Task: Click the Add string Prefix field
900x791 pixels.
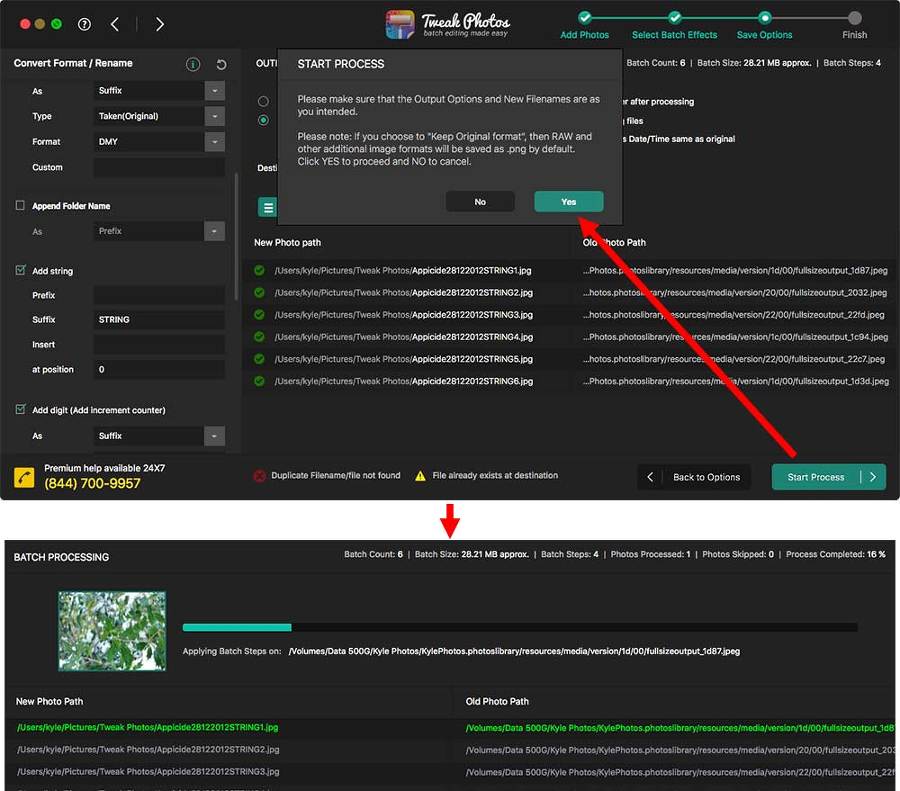Action: (159, 296)
